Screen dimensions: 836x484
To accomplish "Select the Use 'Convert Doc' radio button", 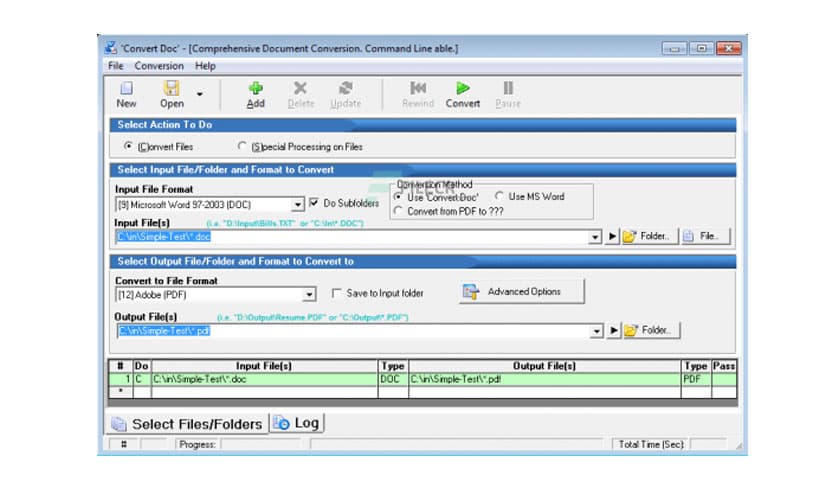I will pos(398,197).
